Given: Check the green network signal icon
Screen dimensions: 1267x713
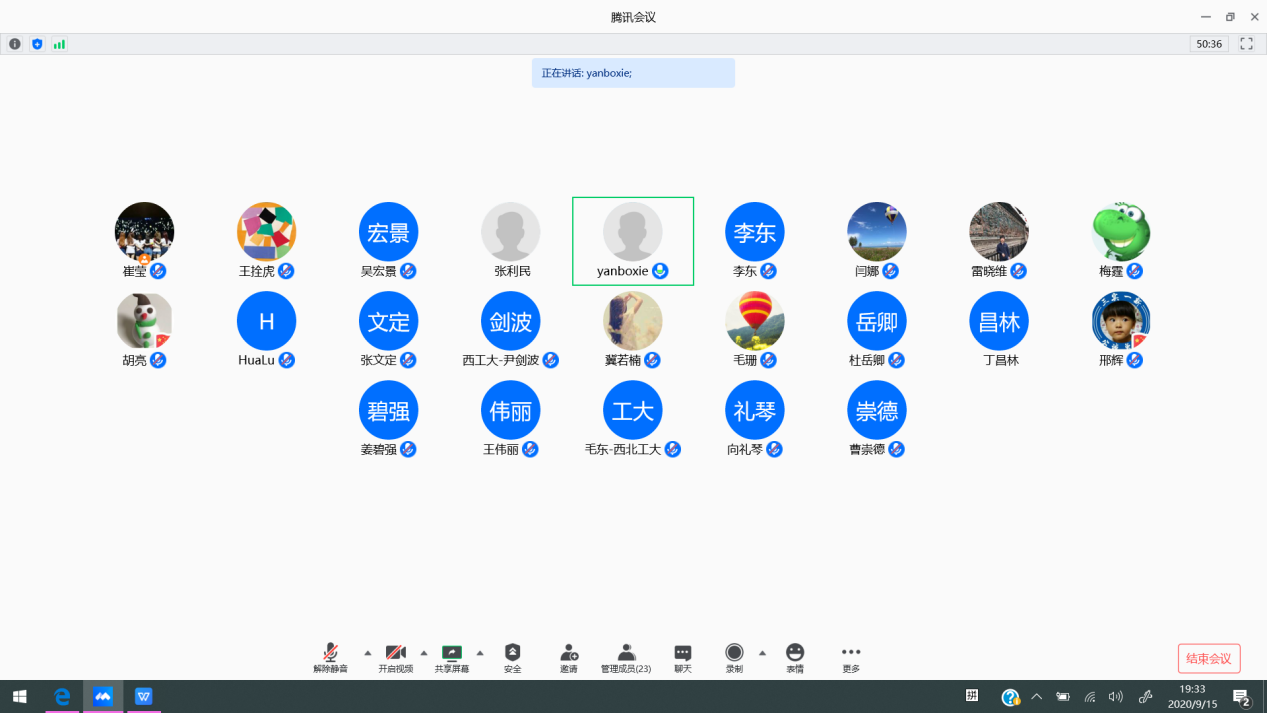Looking at the screenshot, I should pyautogui.click(x=59, y=44).
